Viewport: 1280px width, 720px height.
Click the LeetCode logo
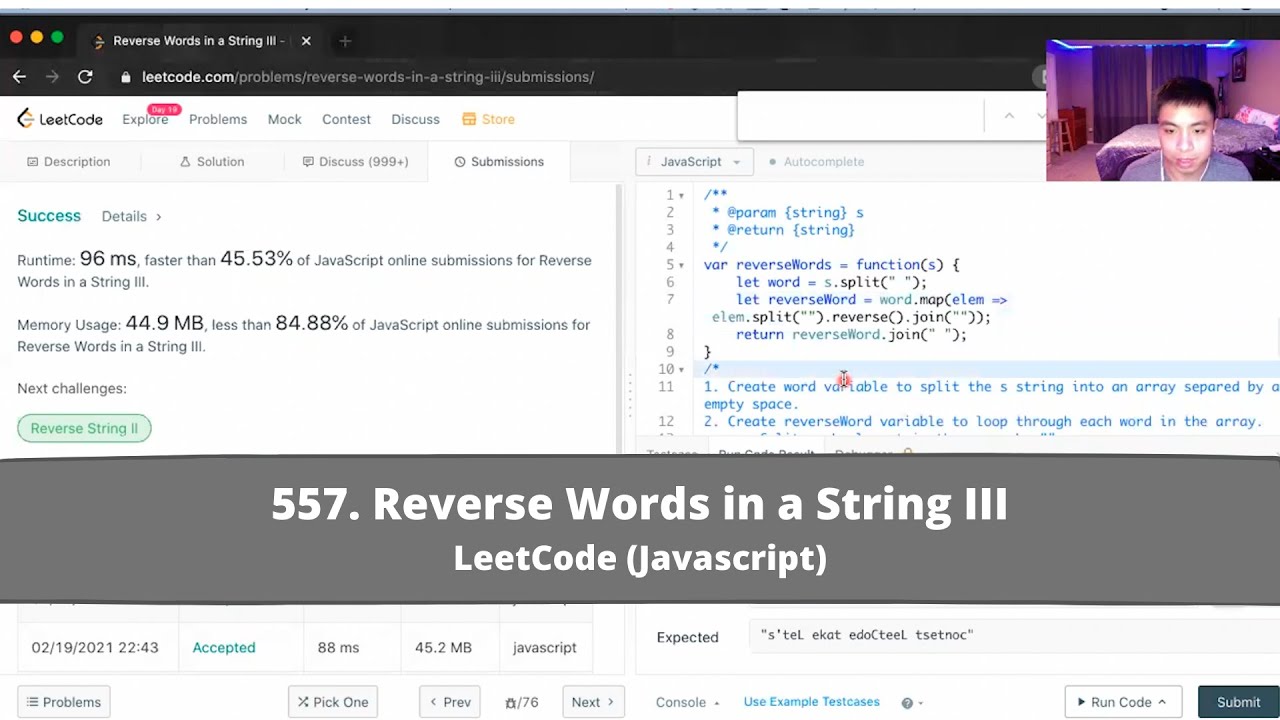tap(60, 119)
